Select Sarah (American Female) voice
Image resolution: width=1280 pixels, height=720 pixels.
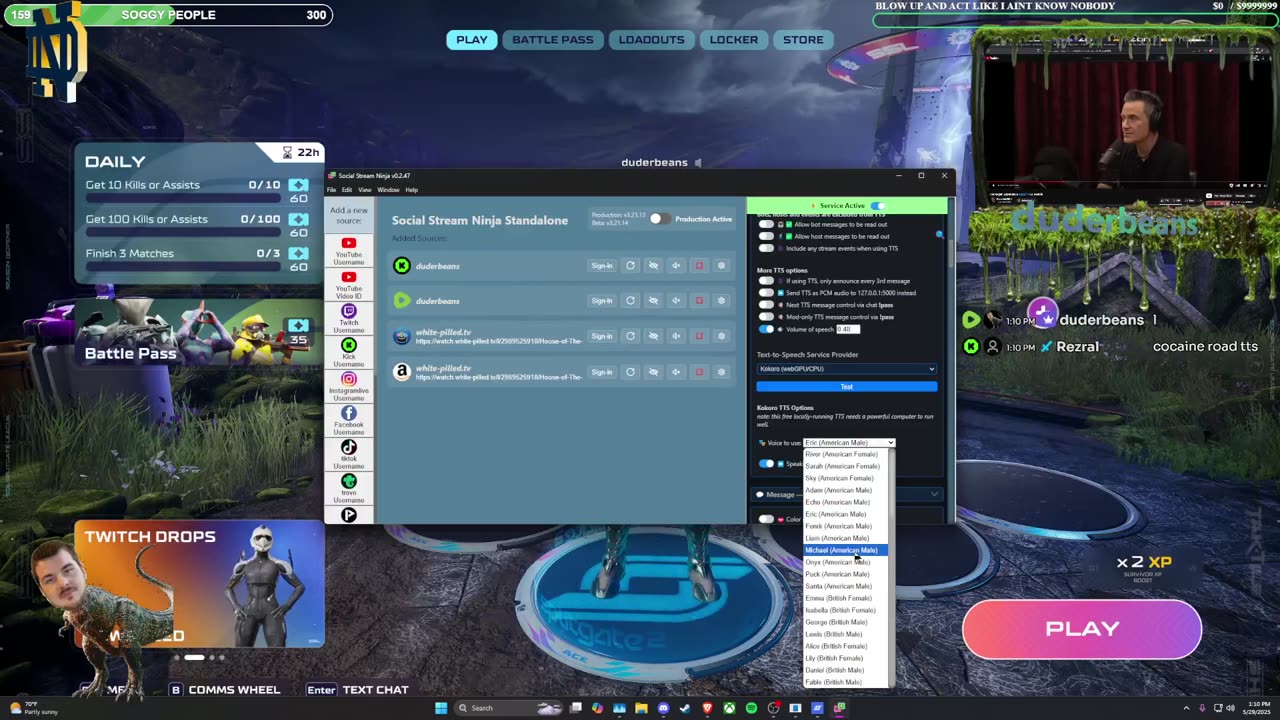pyautogui.click(x=847, y=466)
